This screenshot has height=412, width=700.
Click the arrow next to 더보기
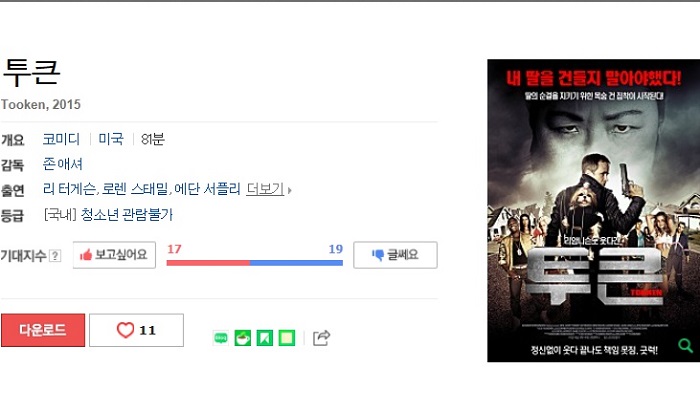(x=289, y=191)
